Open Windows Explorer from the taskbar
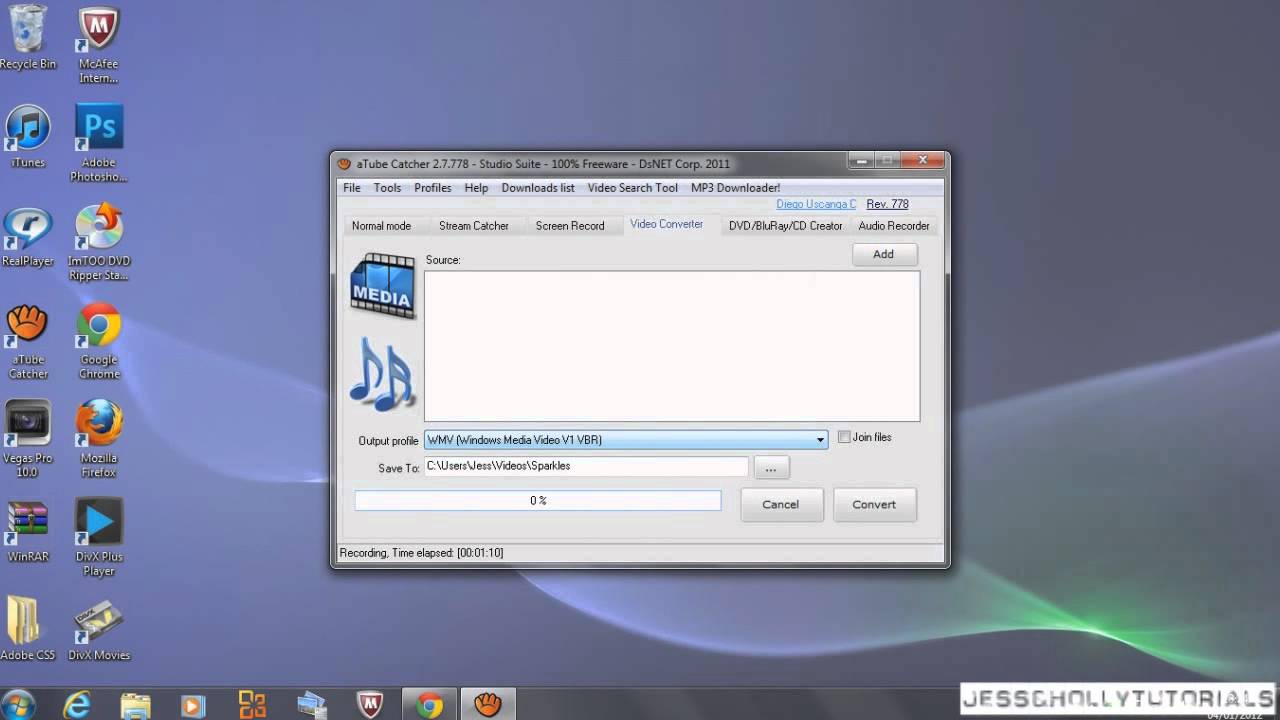The width and height of the screenshot is (1280, 720). click(136, 705)
